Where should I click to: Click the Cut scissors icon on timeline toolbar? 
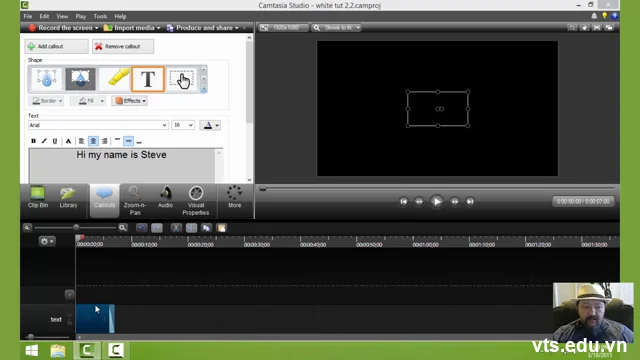click(176, 228)
